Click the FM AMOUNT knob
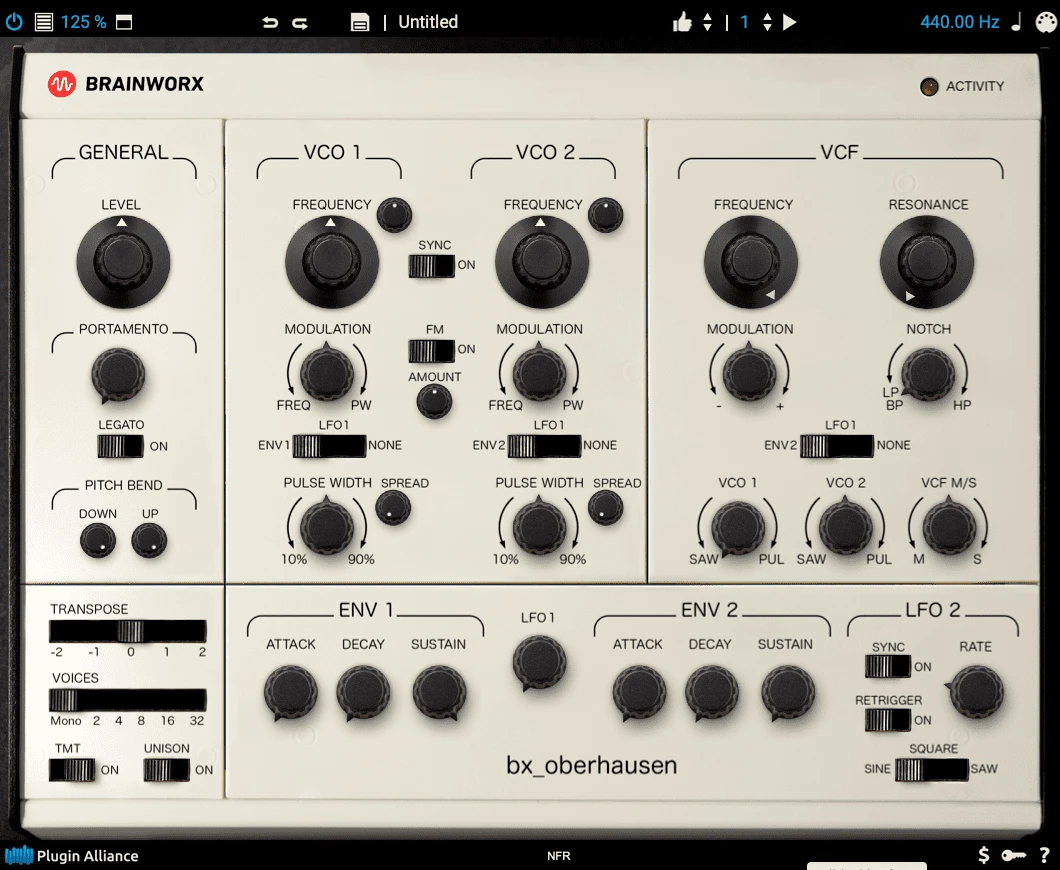This screenshot has height=870, width=1060. [434, 401]
